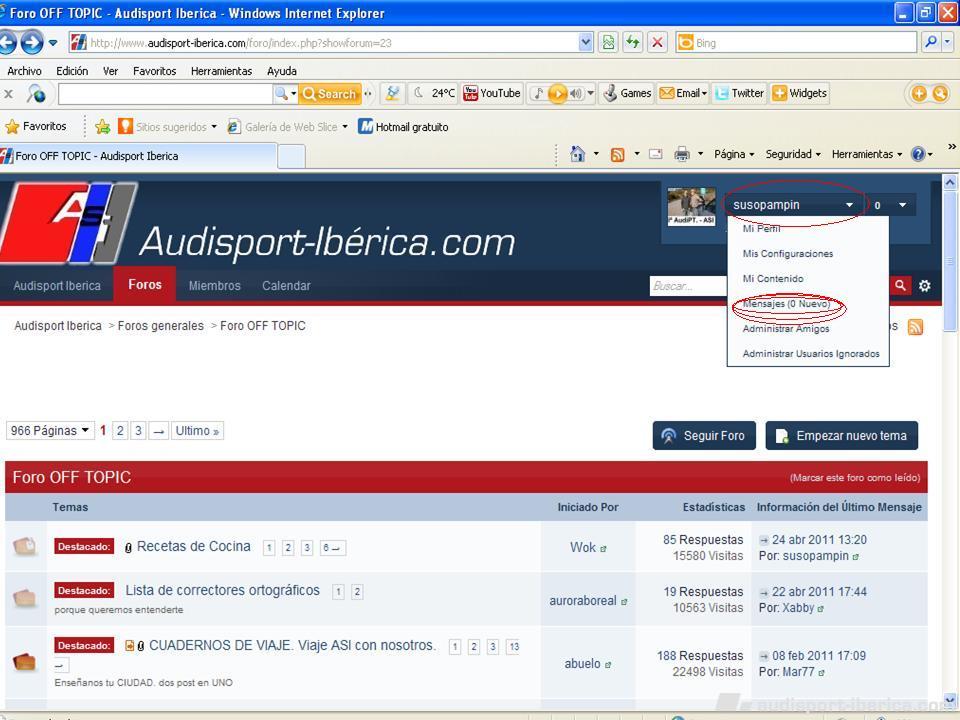The height and width of the screenshot is (720, 960).
Task: Open the new blank browser tab
Action: coord(291,156)
